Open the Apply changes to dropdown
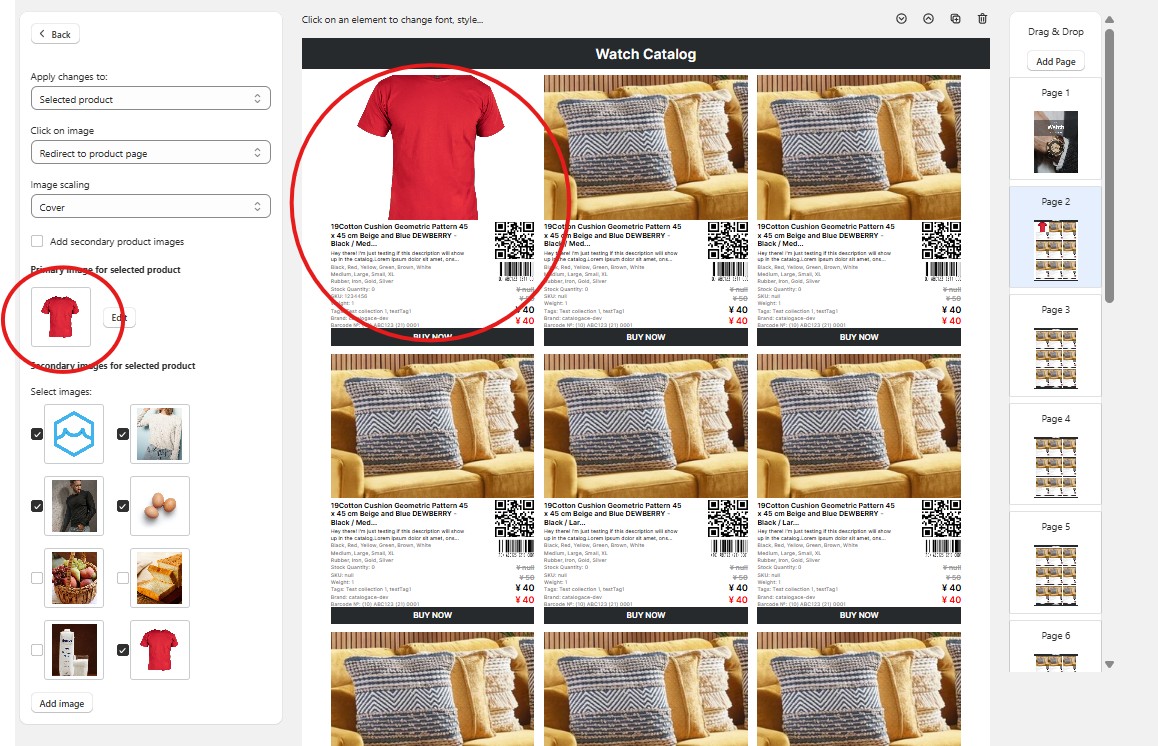The height and width of the screenshot is (746, 1158). [151, 99]
